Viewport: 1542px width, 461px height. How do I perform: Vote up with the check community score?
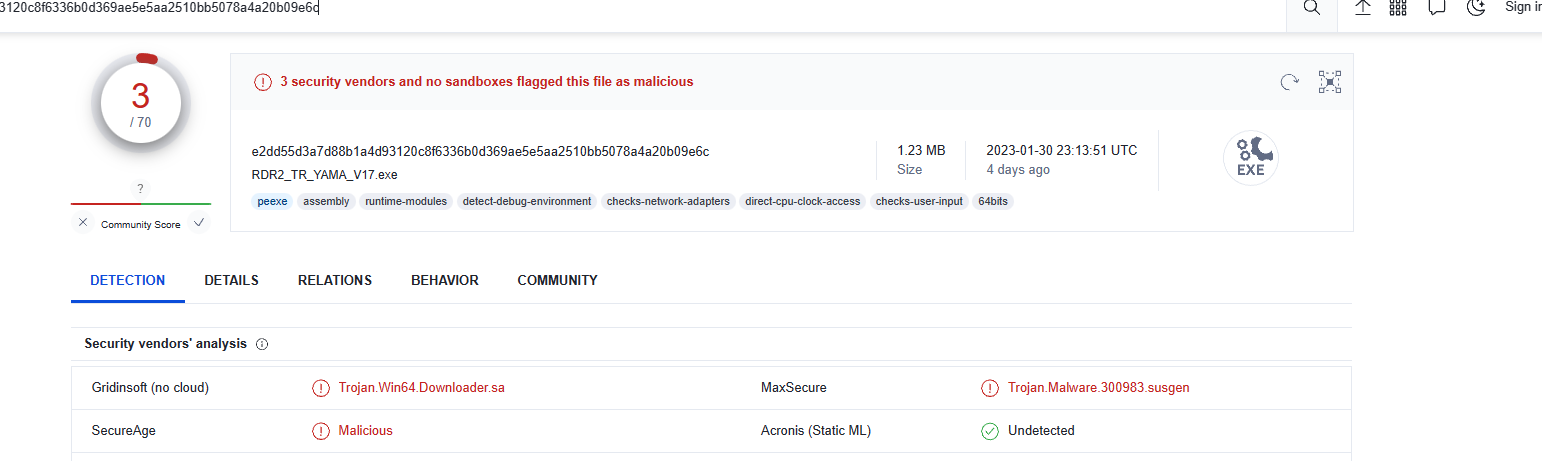click(x=199, y=223)
